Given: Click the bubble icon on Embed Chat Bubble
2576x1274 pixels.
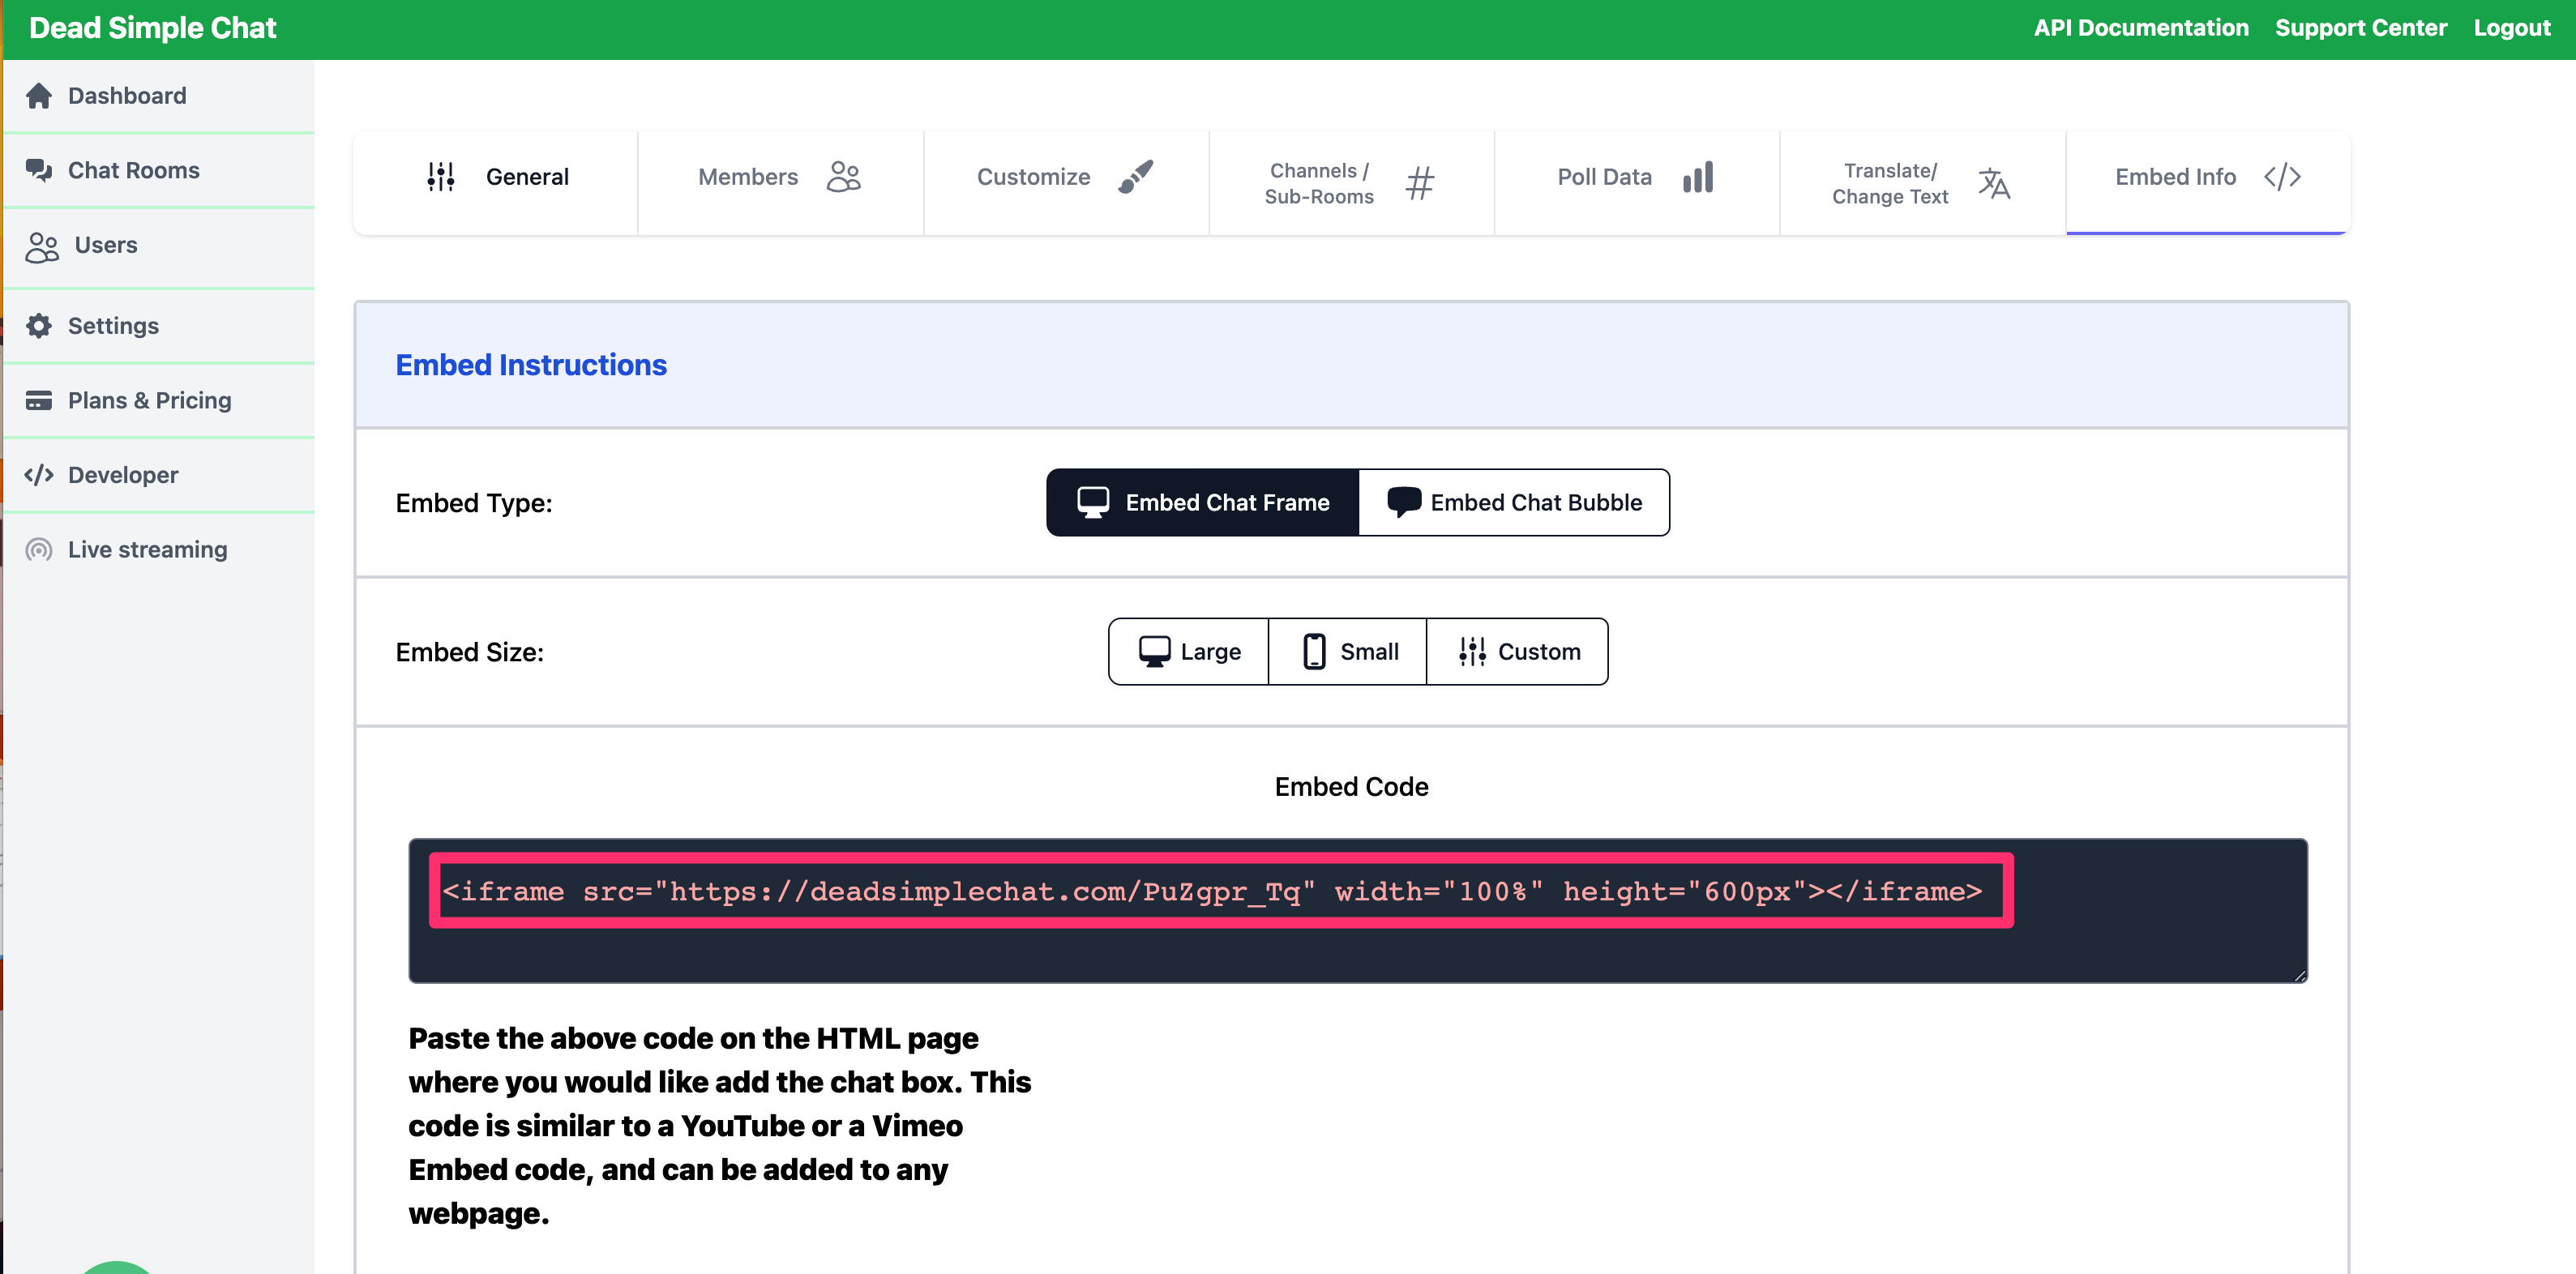Looking at the screenshot, I should (1404, 502).
